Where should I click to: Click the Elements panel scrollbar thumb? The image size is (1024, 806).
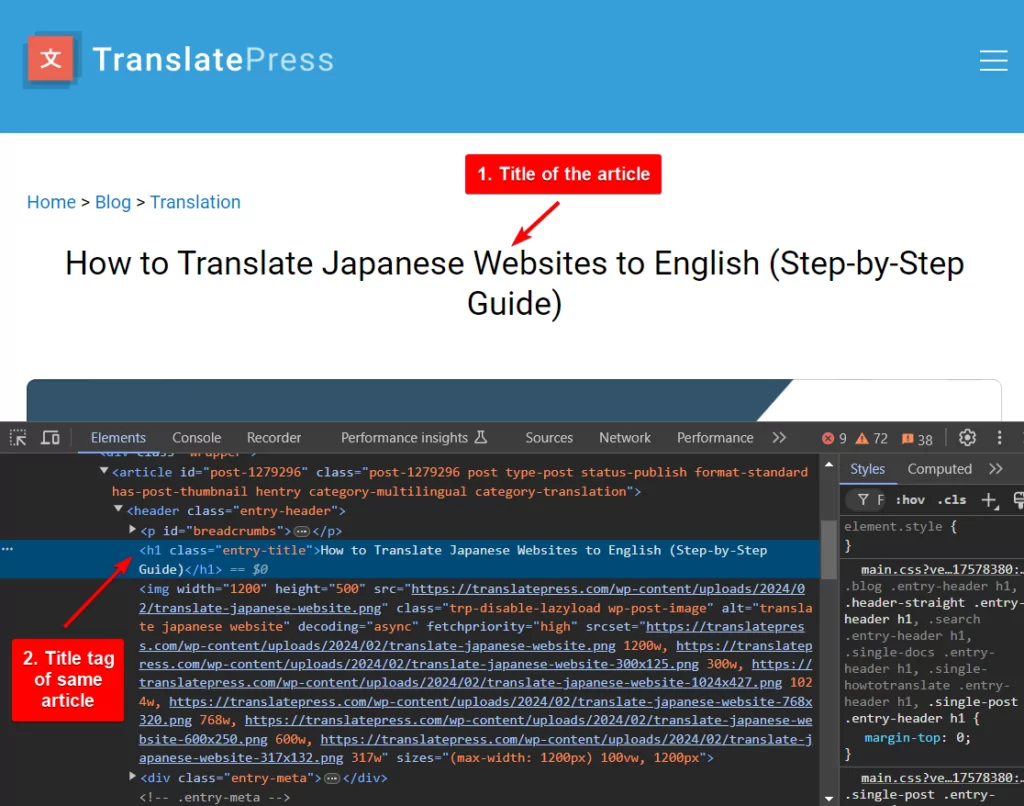coord(829,549)
